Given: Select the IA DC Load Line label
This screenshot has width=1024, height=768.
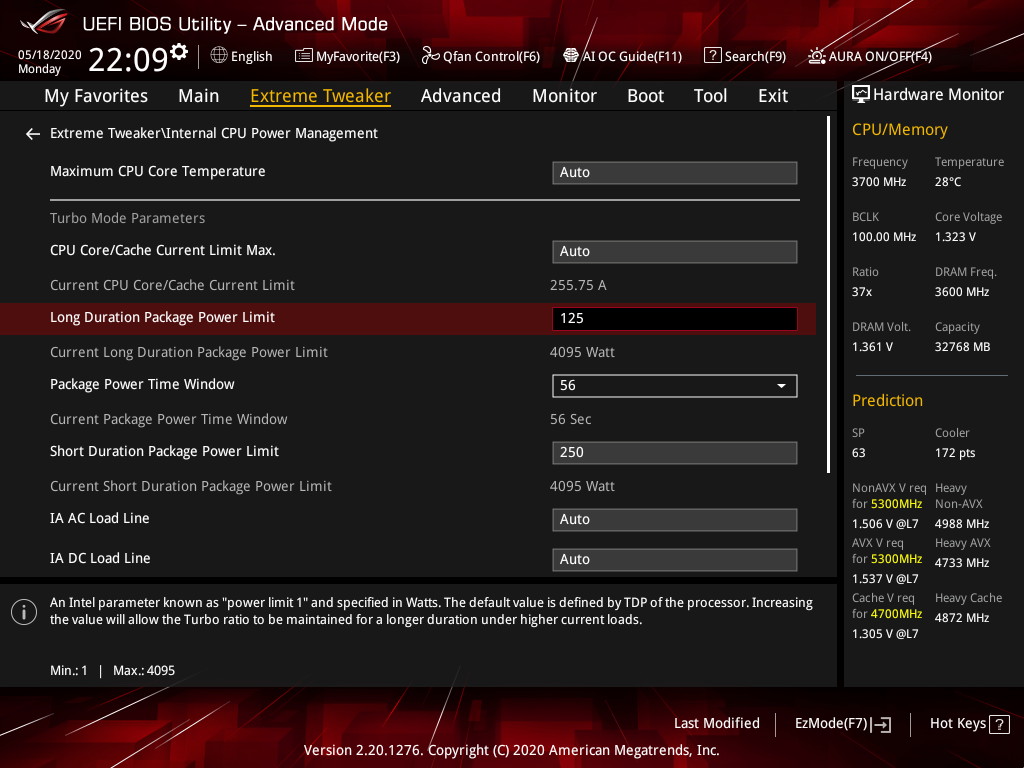Looking at the screenshot, I should coord(101,558).
